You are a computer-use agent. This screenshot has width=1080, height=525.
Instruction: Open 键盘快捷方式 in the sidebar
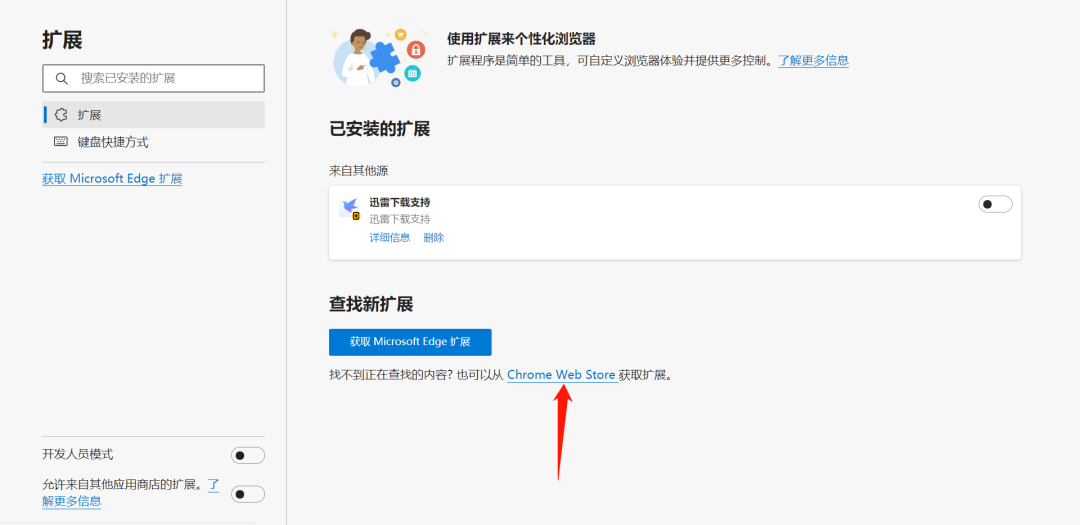pyautogui.click(x=154, y=143)
